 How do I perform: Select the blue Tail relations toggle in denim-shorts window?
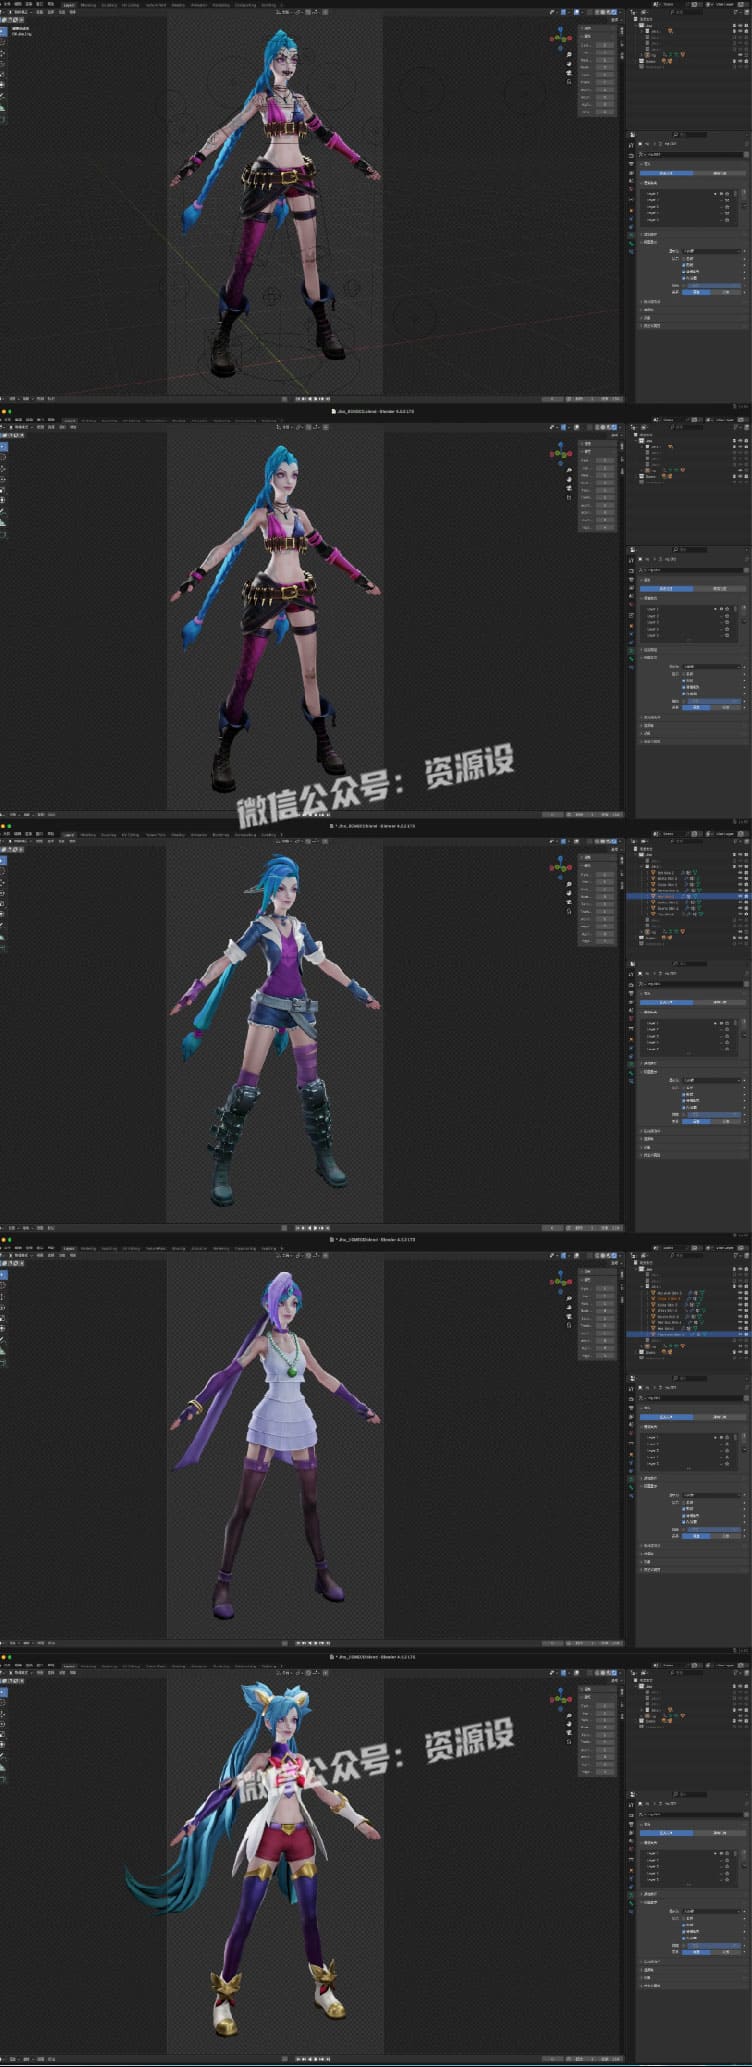[696, 1122]
